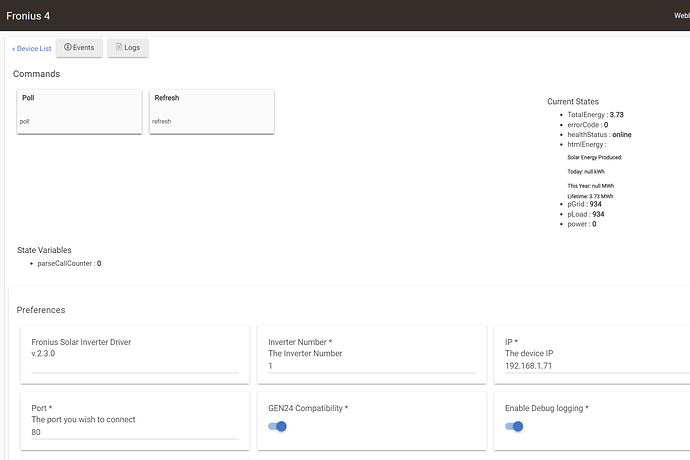The image size is (690, 460).
Task: Click Lifetime: 3.73 MWh text
Action: 590,196
